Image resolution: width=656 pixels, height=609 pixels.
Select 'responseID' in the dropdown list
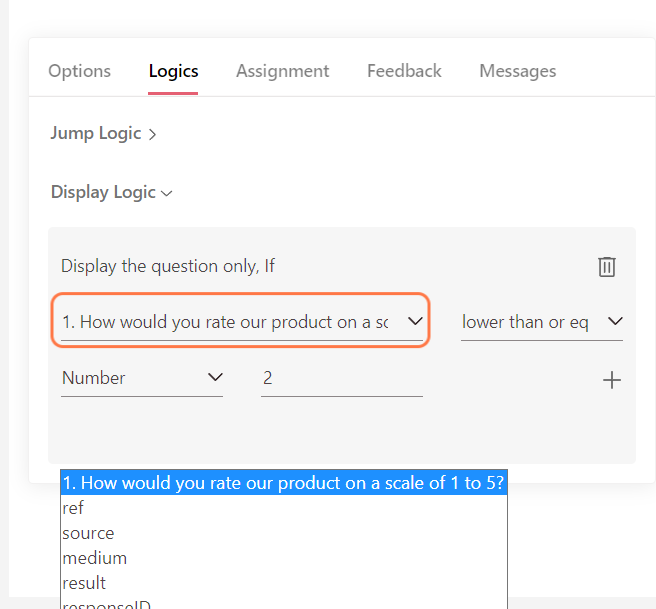108,604
